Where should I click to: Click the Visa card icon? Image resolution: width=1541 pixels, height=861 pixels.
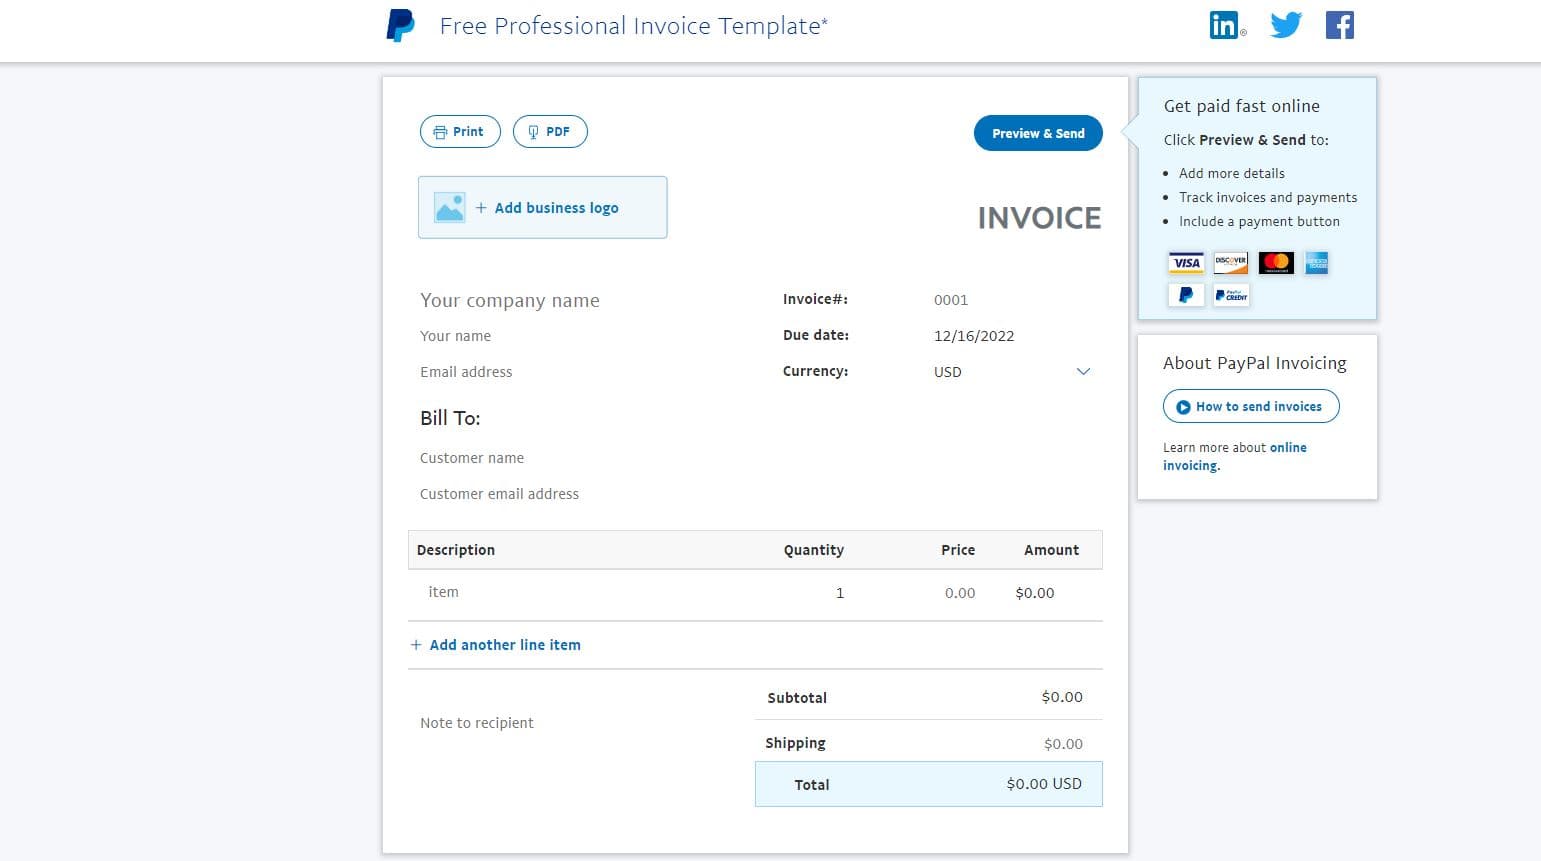(1186, 263)
